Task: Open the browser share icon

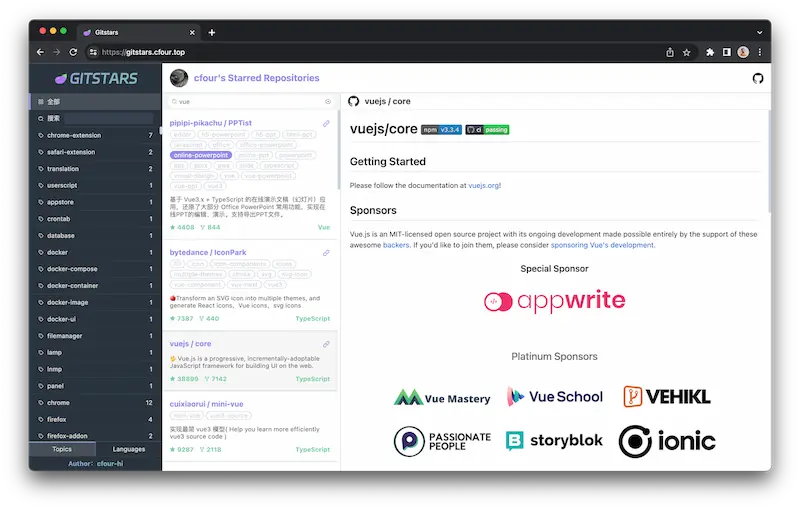Action: [669, 52]
